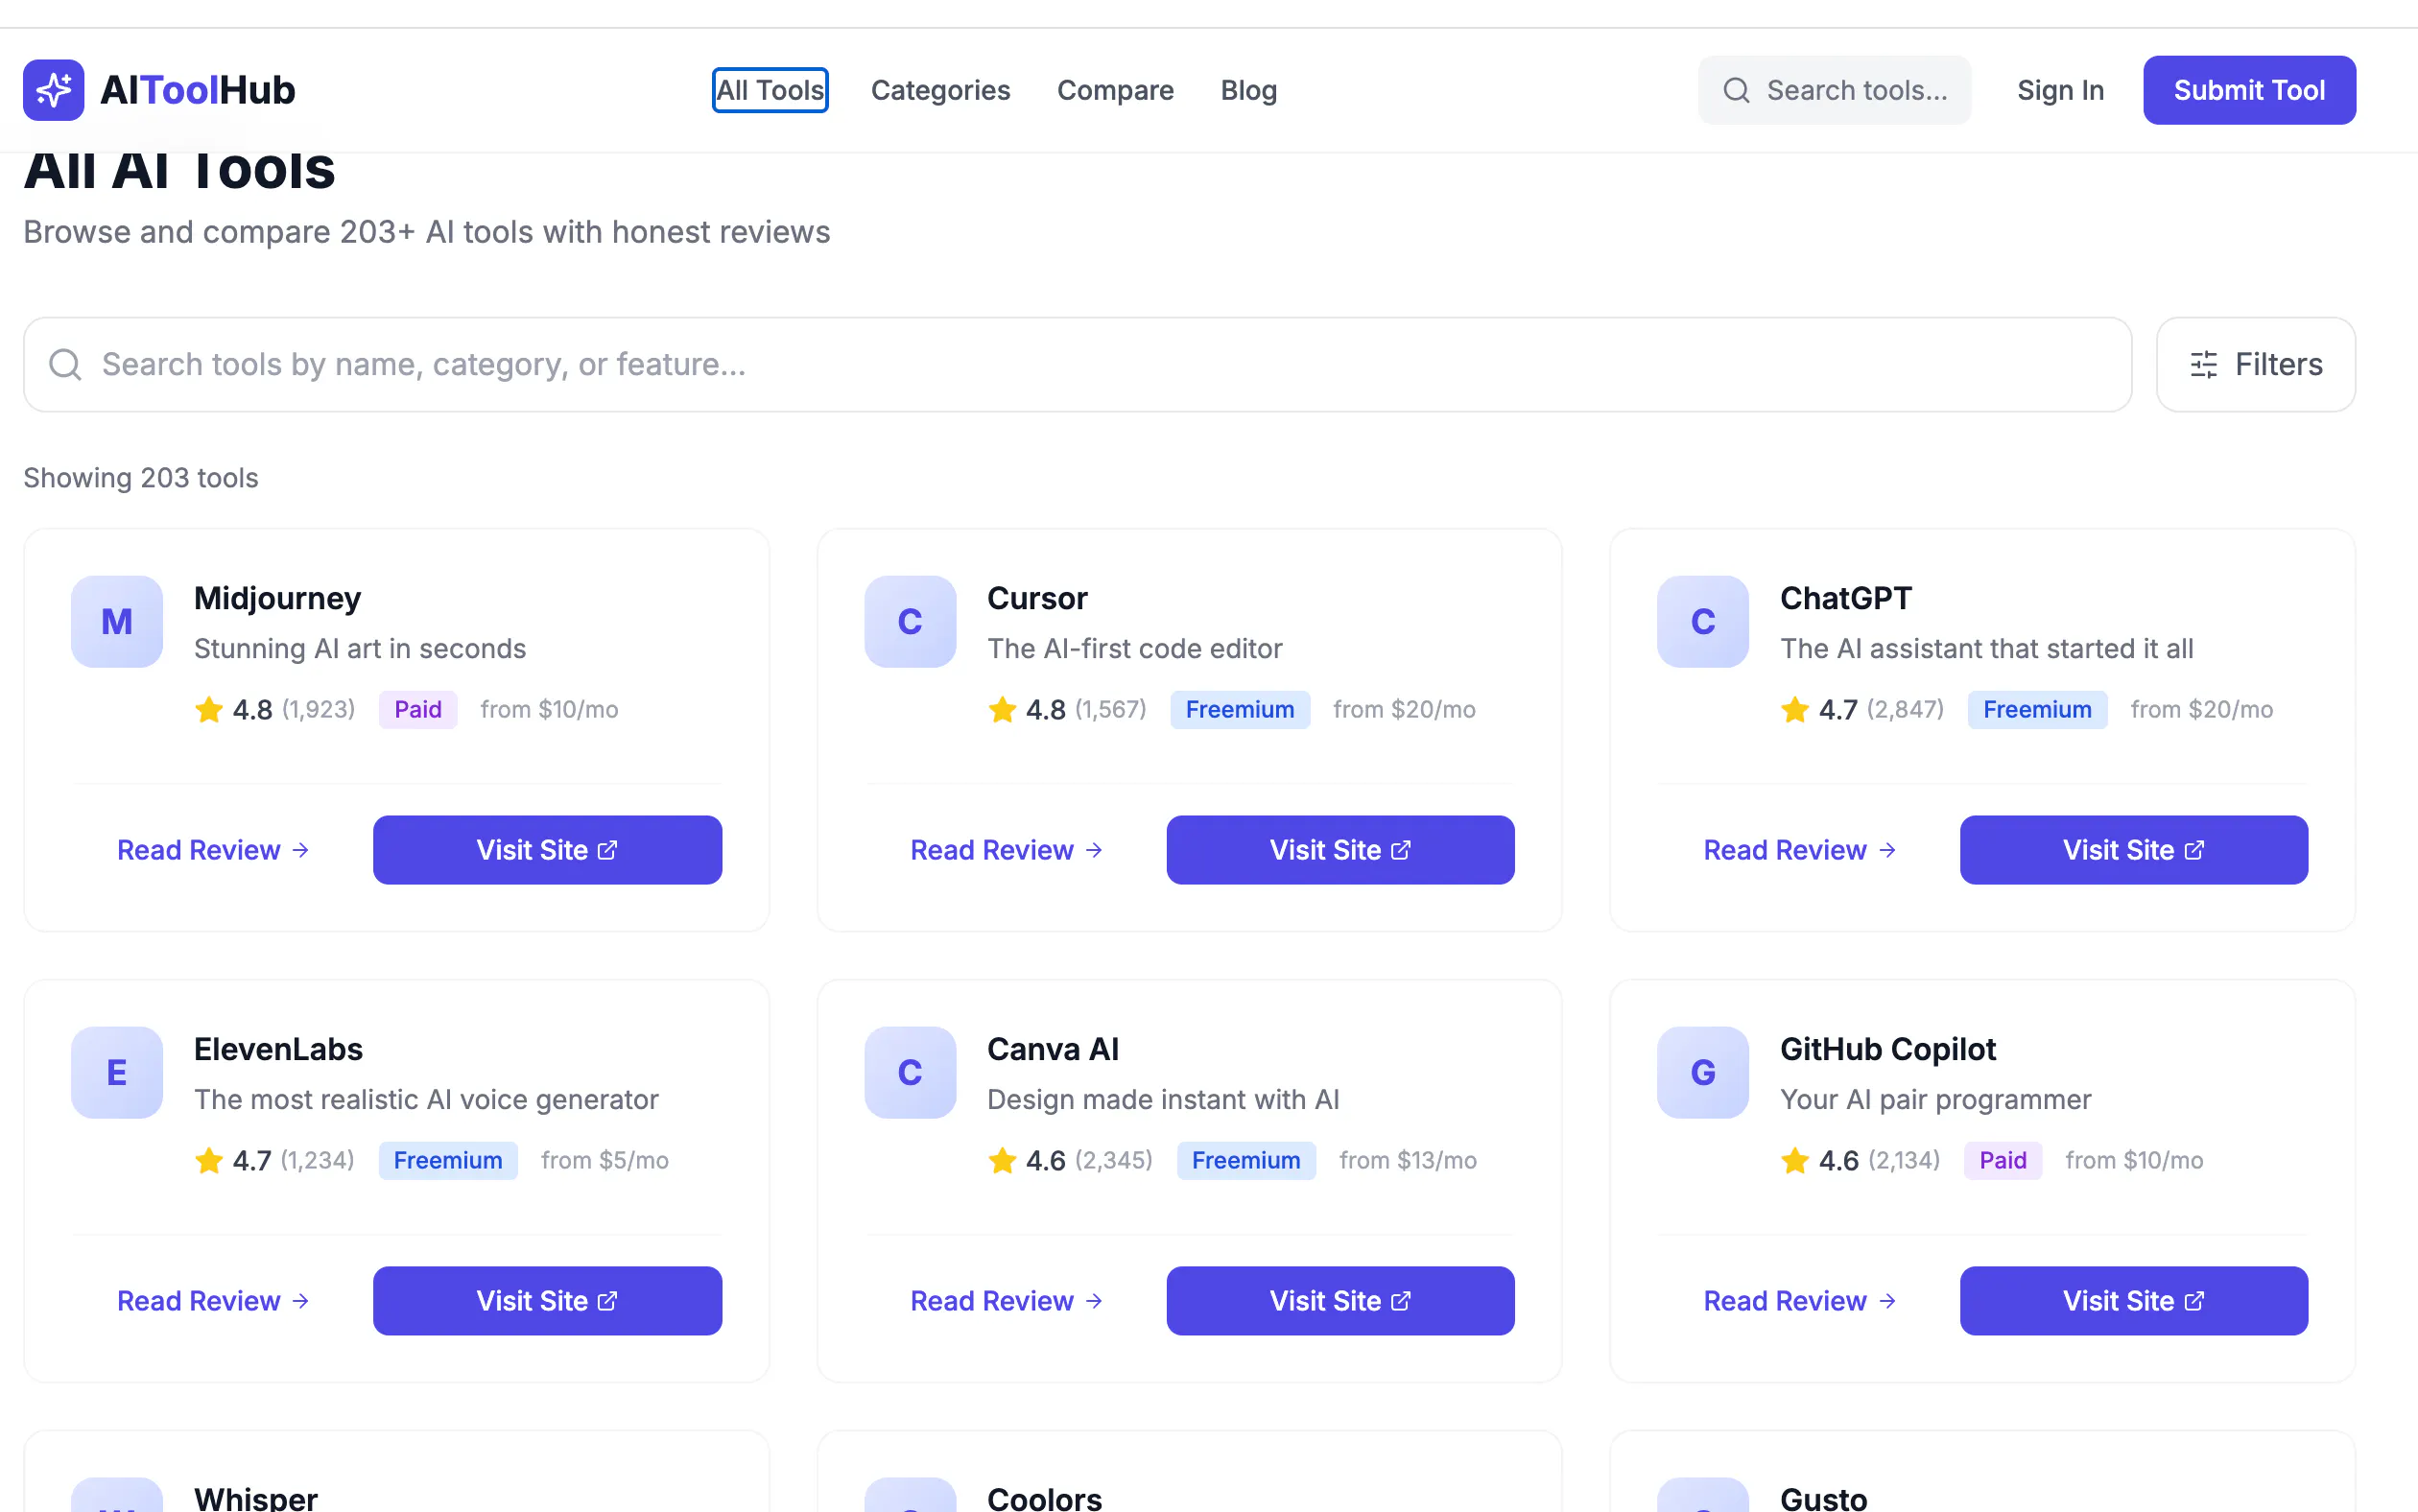Click the 'Browse and compare 203+ AI tools' subtitle
The image size is (2418, 1512).
click(427, 232)
